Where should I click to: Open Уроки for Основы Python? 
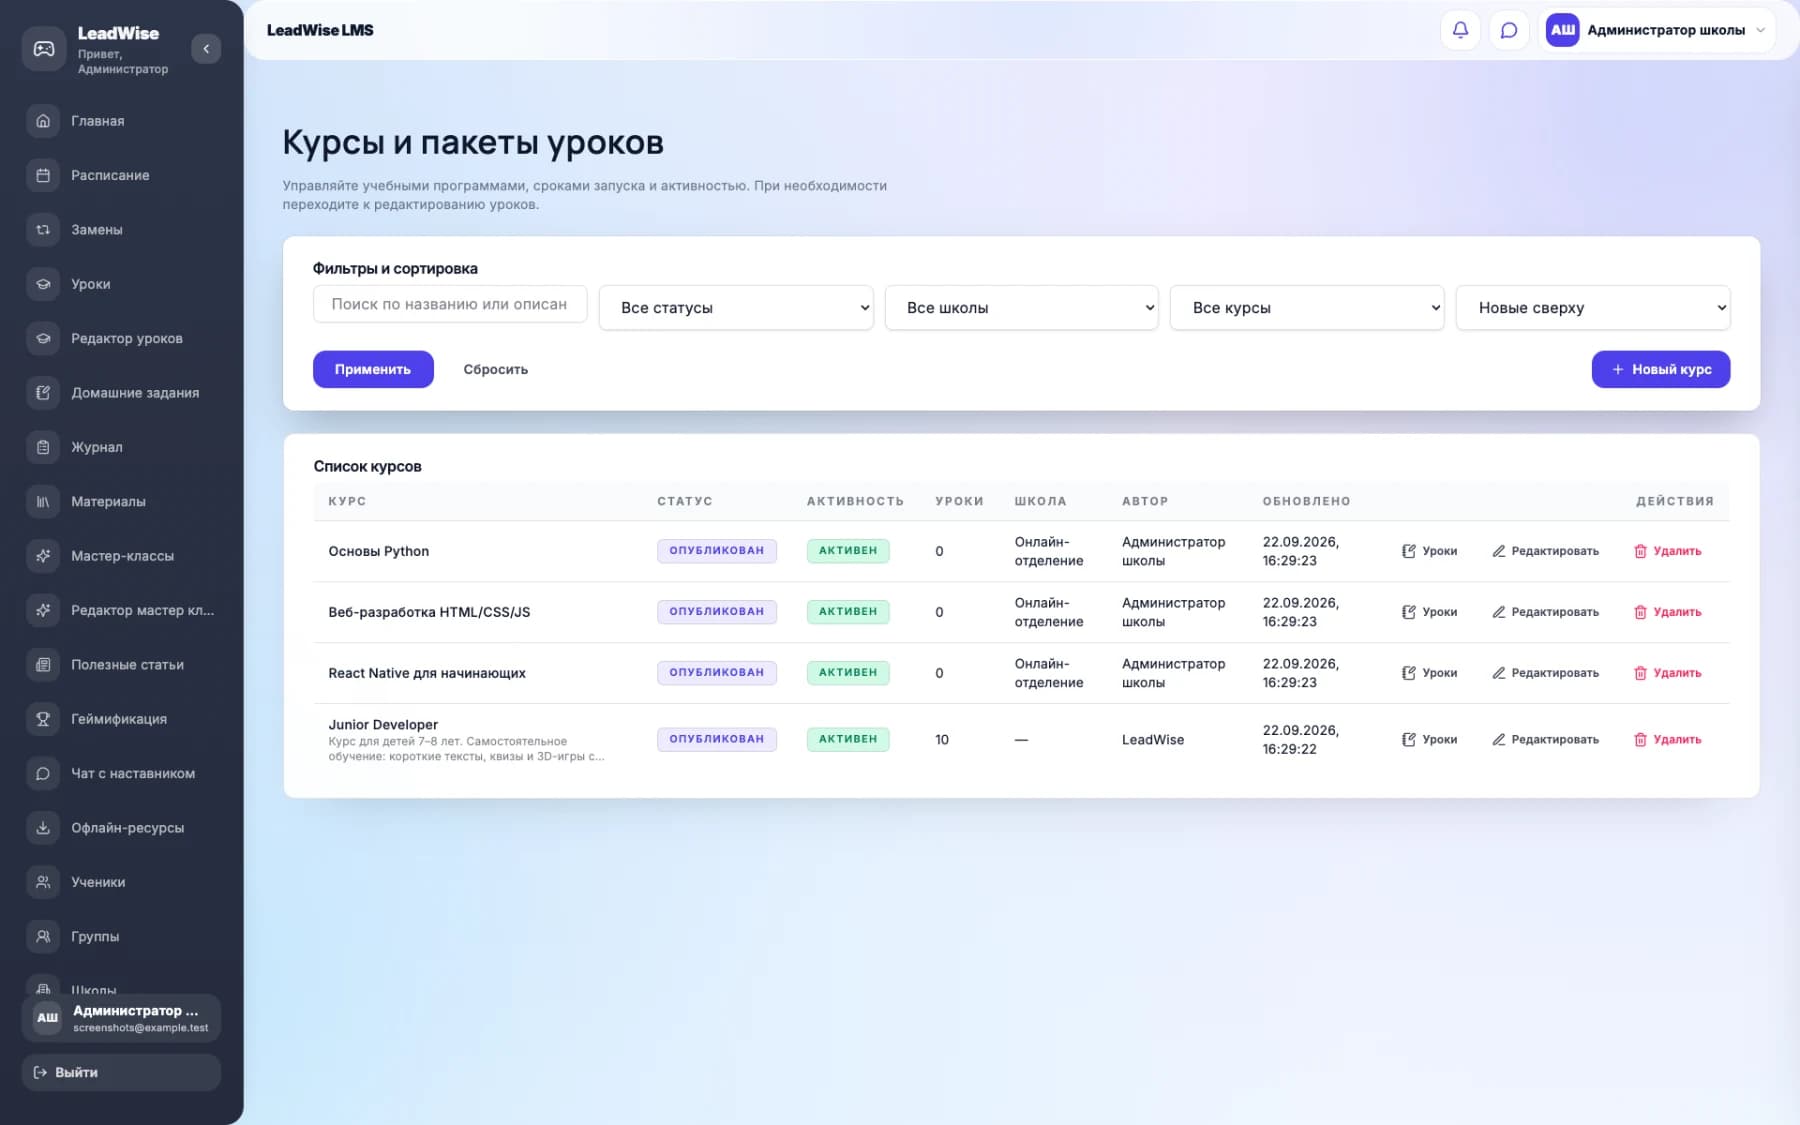coord(1429,551)
